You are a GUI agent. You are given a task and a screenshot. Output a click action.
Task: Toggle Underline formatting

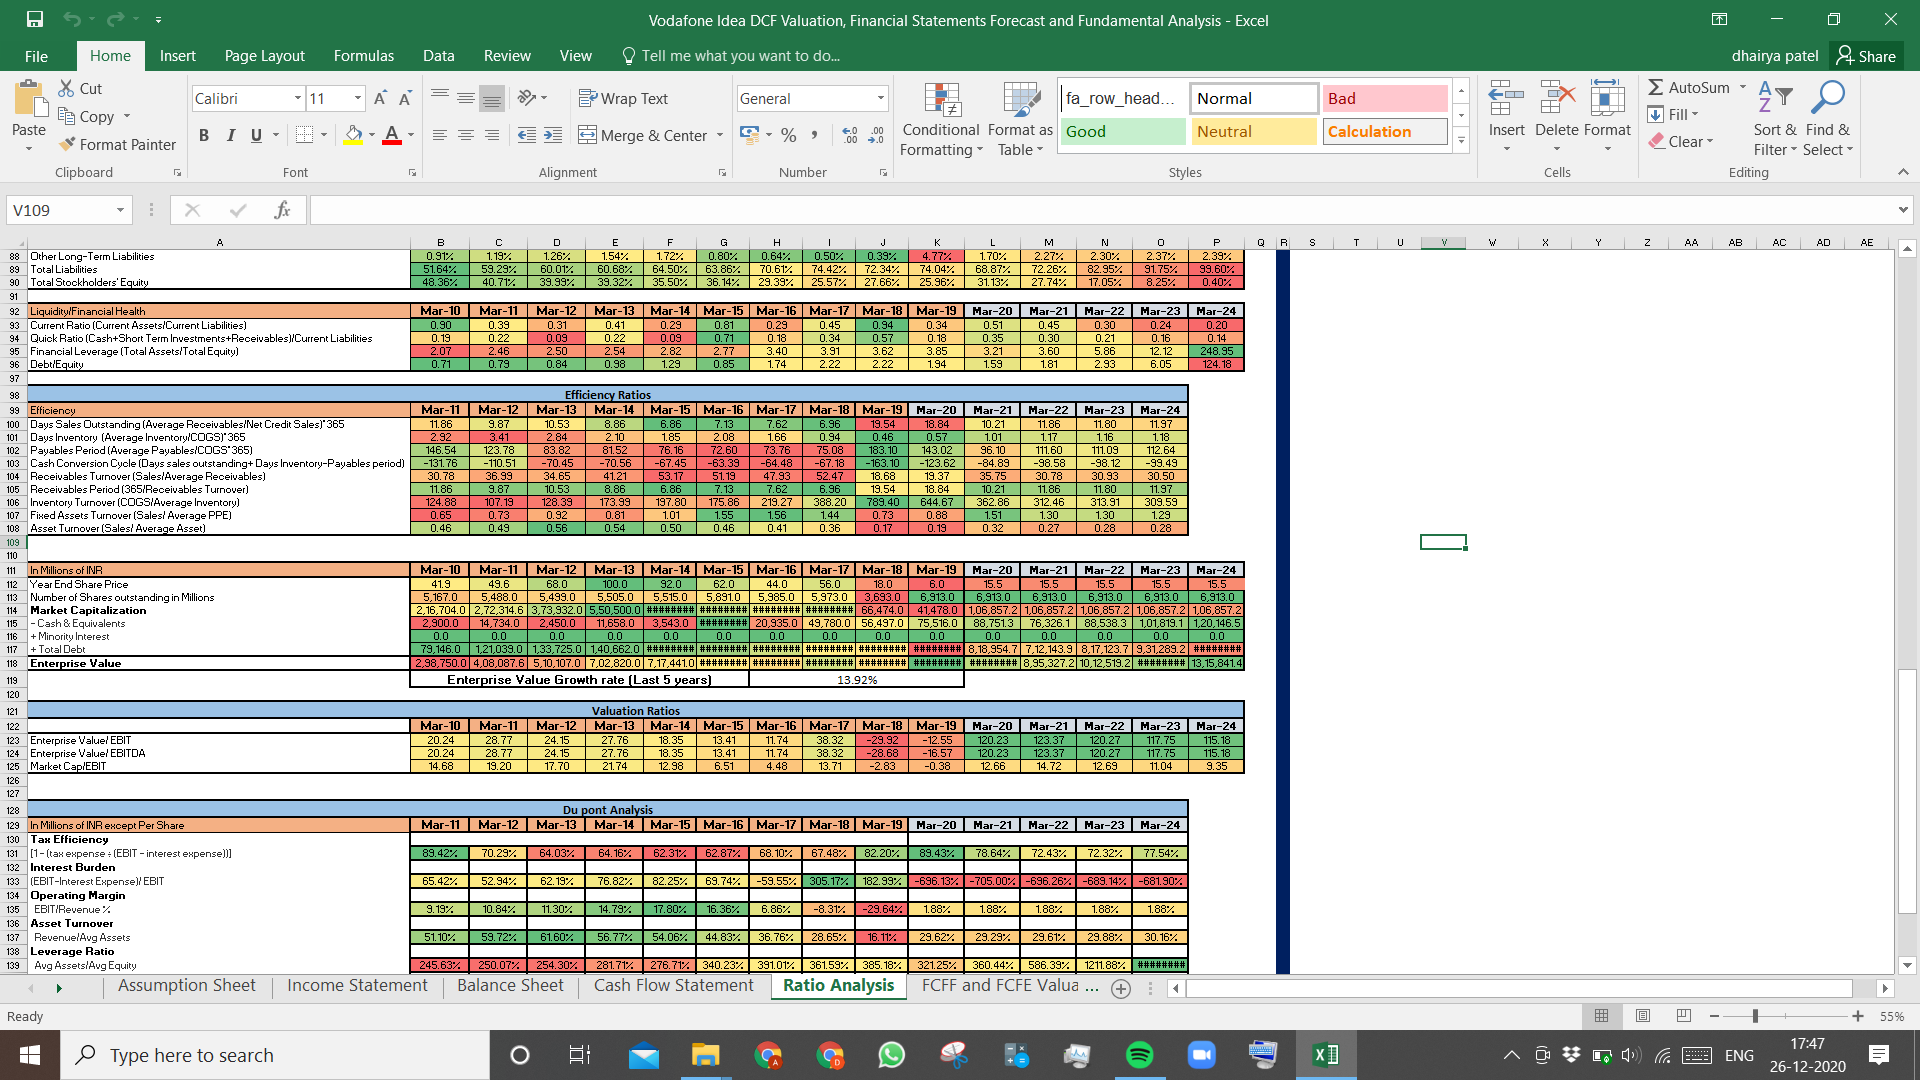click(256, 135)
